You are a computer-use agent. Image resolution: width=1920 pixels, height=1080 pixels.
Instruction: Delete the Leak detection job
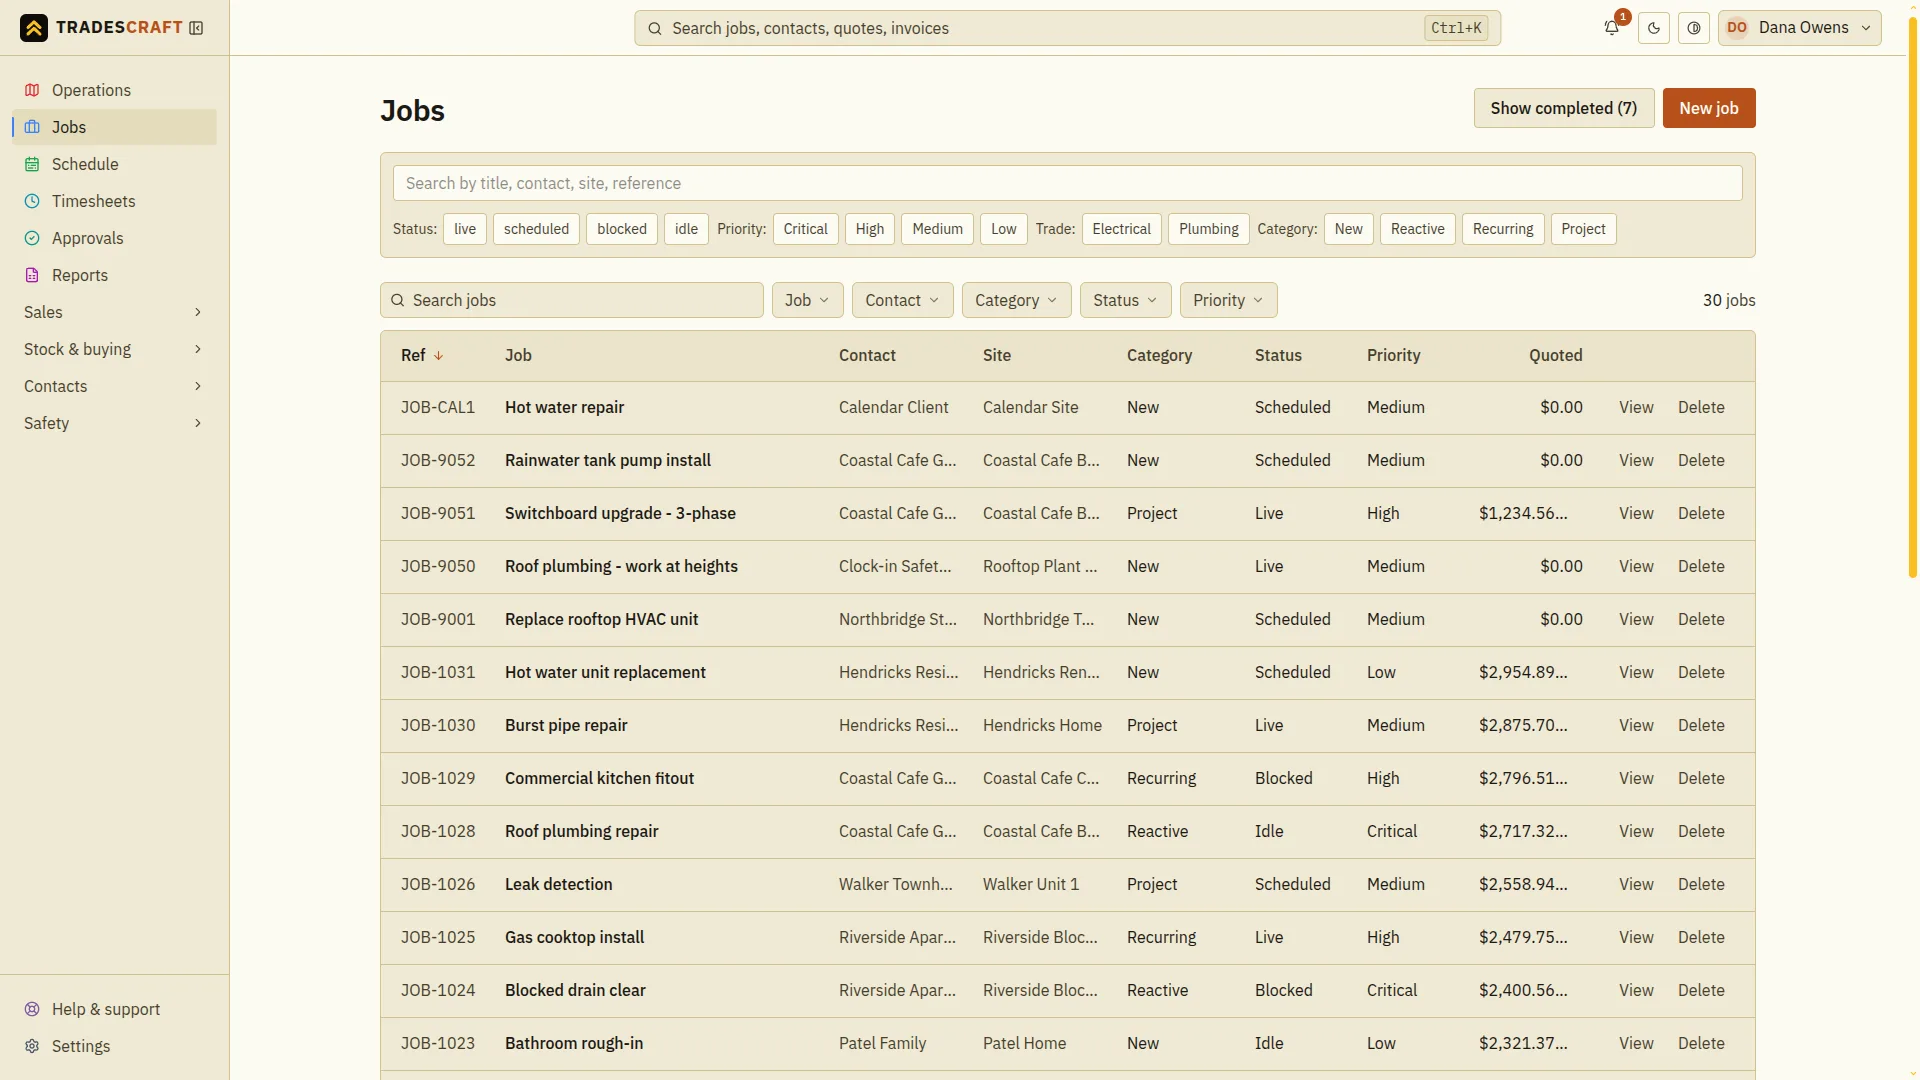1701,885
